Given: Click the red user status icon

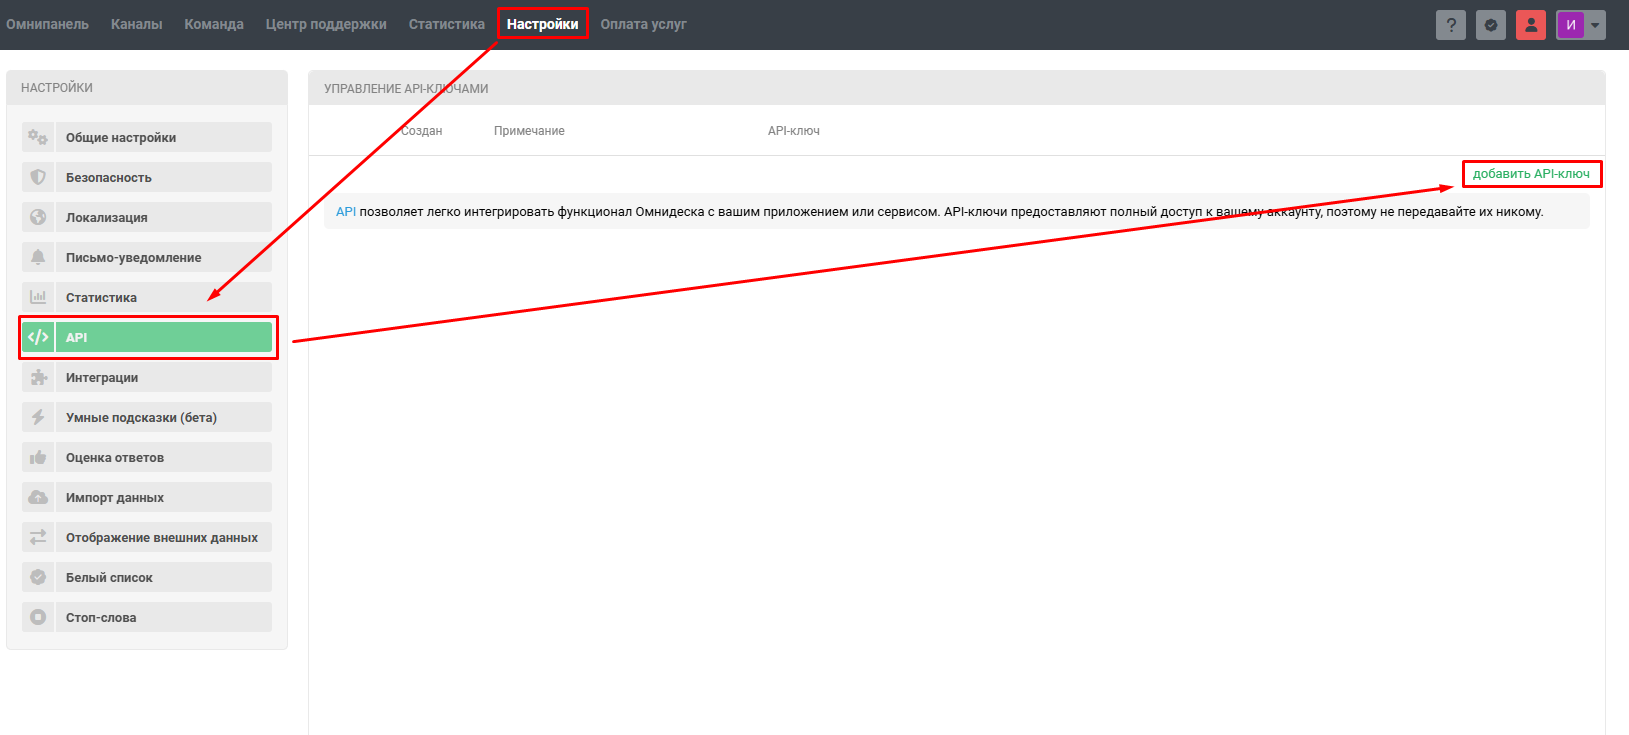Looking at the screenshot, I should 1530,25.
